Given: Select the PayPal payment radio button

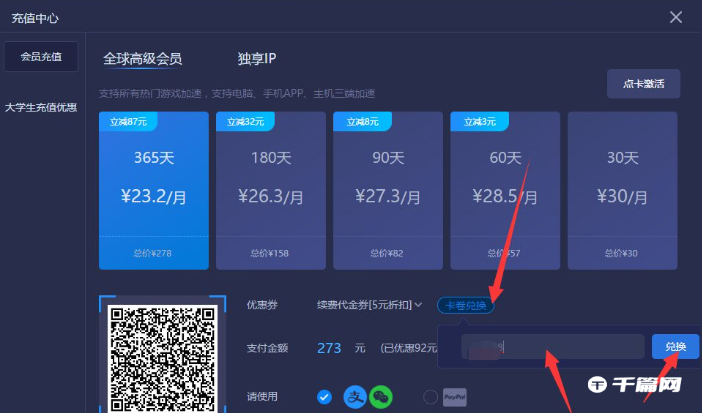Looking at the screenshot, I should (430, 397).
